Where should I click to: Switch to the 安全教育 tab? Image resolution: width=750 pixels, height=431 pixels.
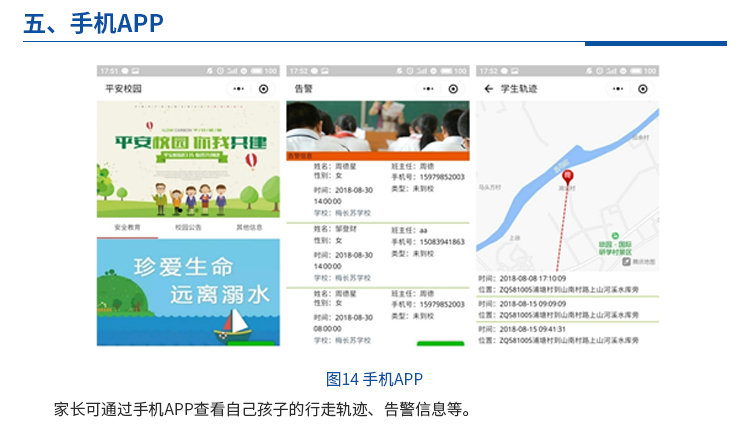pyautogui.click(x=127, y=228)
